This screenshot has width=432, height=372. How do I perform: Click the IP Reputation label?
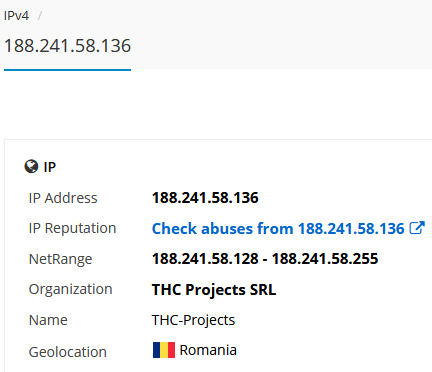[x=72, y=229]
